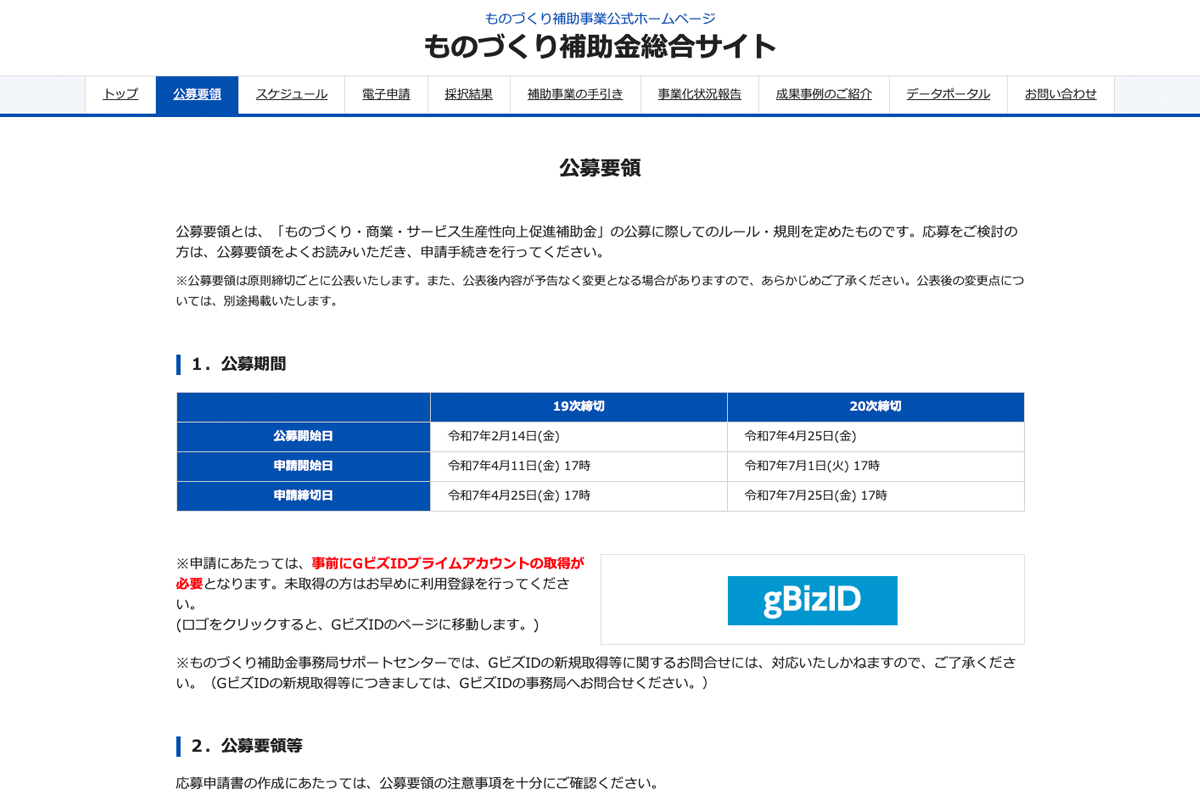This screenshot has width=1200, height=800.
Task: Open the 採択結果 nav item
Action: [469, 94]
